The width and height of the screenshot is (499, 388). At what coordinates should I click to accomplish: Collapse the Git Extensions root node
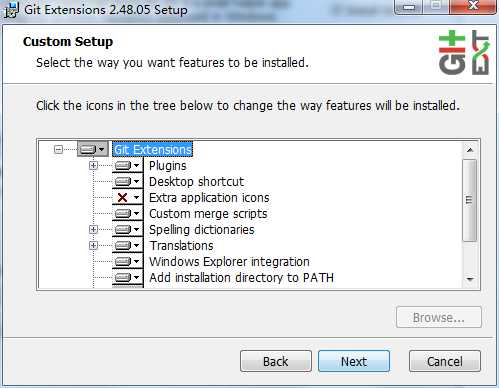pos(58,149)
